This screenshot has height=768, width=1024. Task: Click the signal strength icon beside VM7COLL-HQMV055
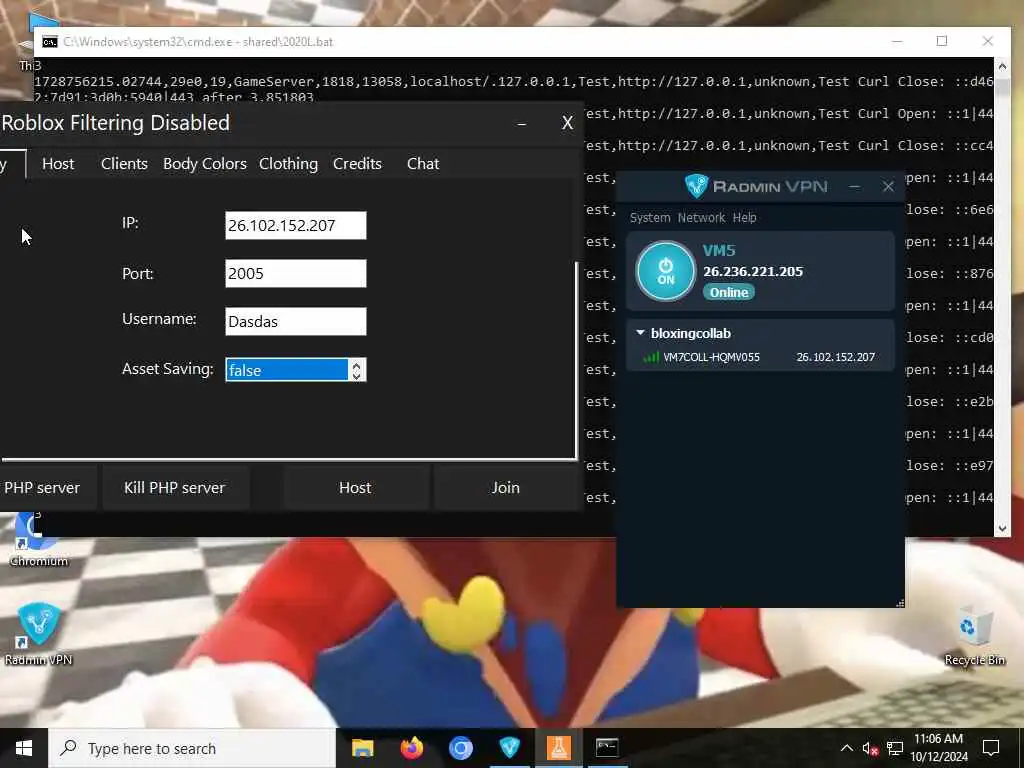point(650,357)
